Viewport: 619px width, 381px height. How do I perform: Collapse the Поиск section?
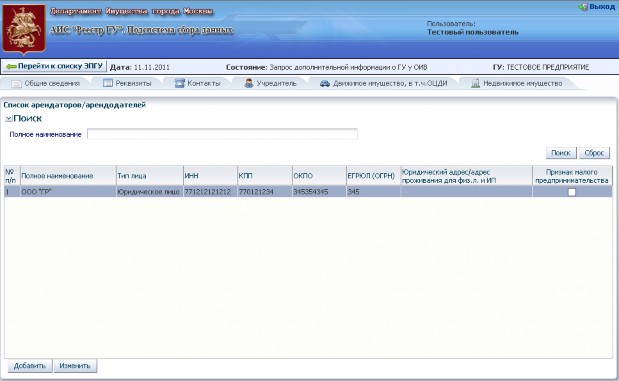click(x=8, y=118)
